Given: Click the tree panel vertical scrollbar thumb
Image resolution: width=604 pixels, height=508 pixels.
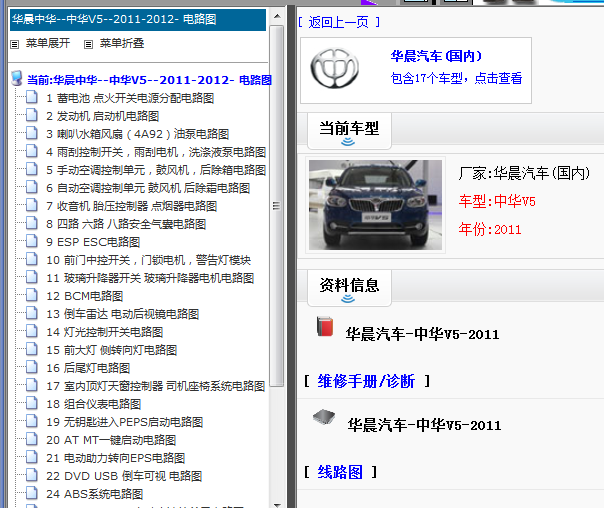Looking at the screenshot, I should click(277, 206).
